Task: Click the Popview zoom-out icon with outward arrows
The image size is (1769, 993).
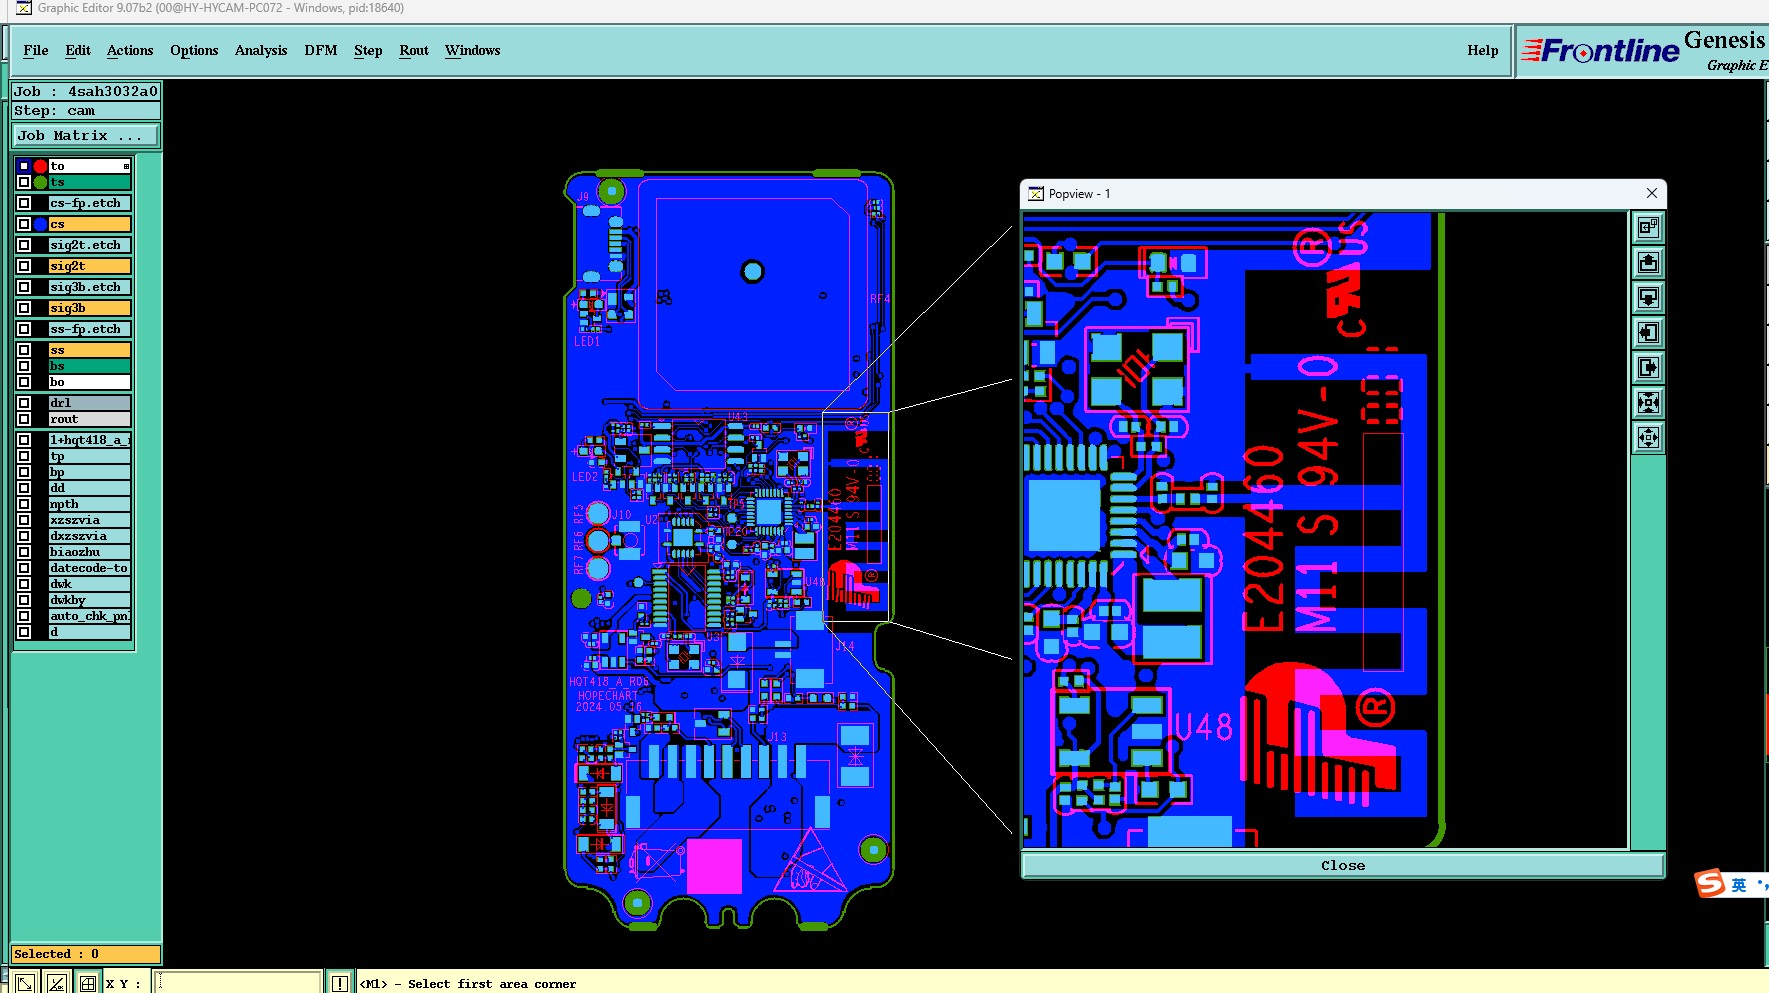Action: coord(1648,438)
